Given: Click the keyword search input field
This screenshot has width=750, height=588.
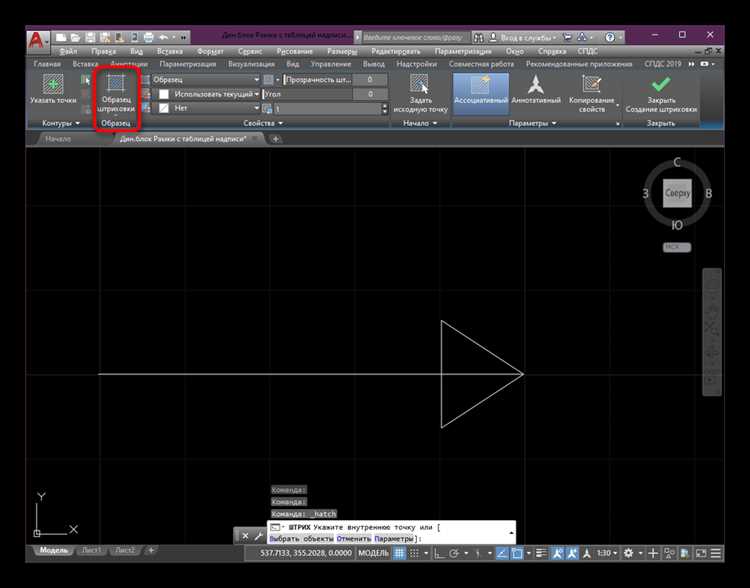Looking at the screenshot, I should [414, 37].
